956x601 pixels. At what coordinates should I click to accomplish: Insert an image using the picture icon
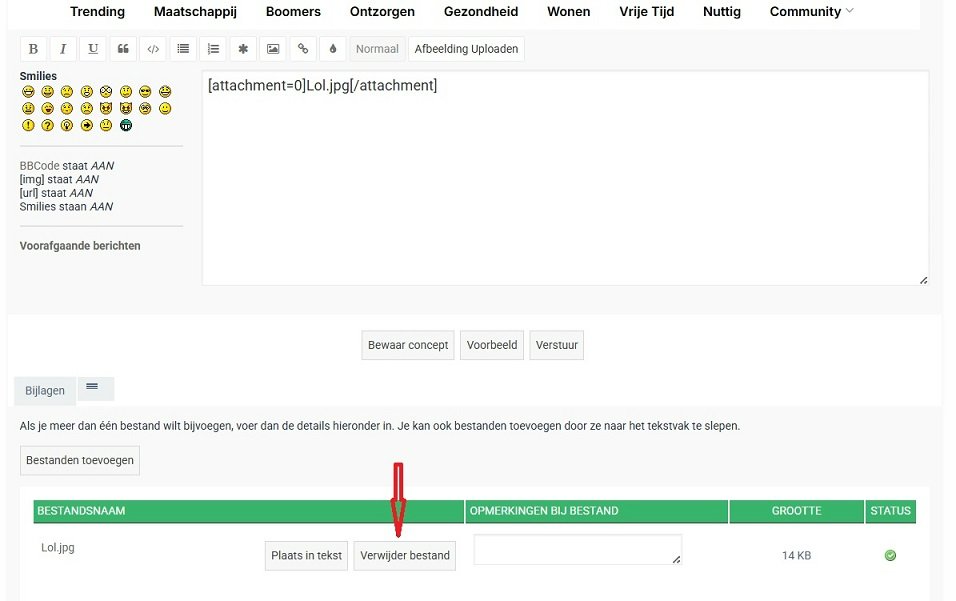click(x=273, y=49)
